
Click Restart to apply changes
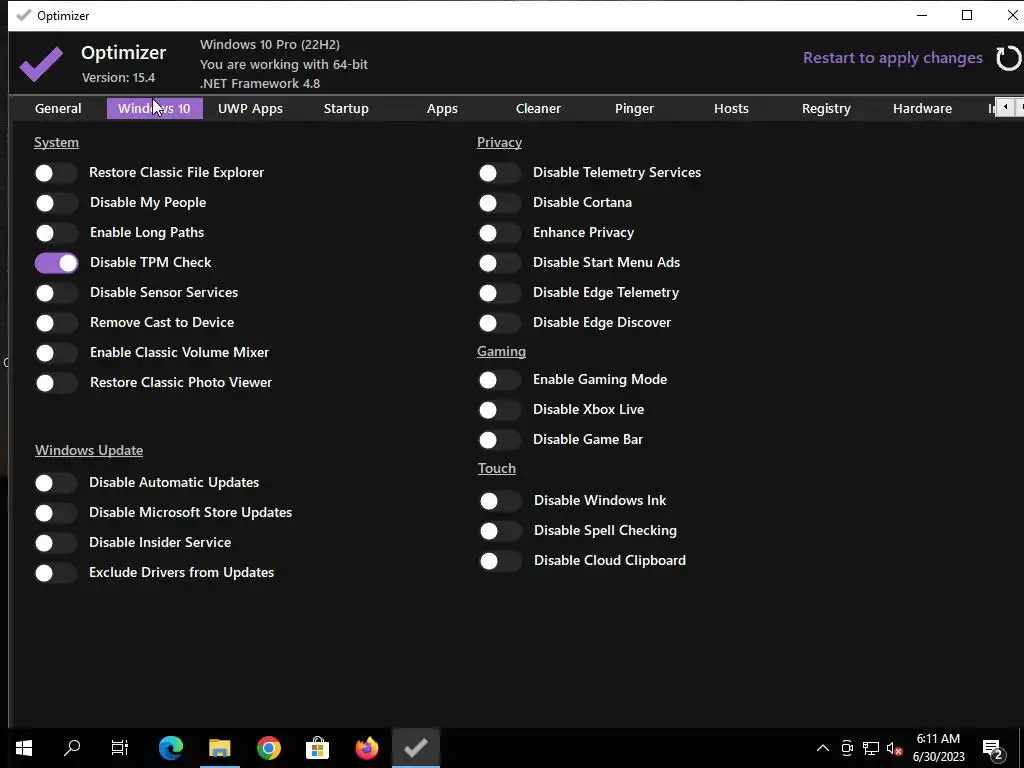click(893, 58)
